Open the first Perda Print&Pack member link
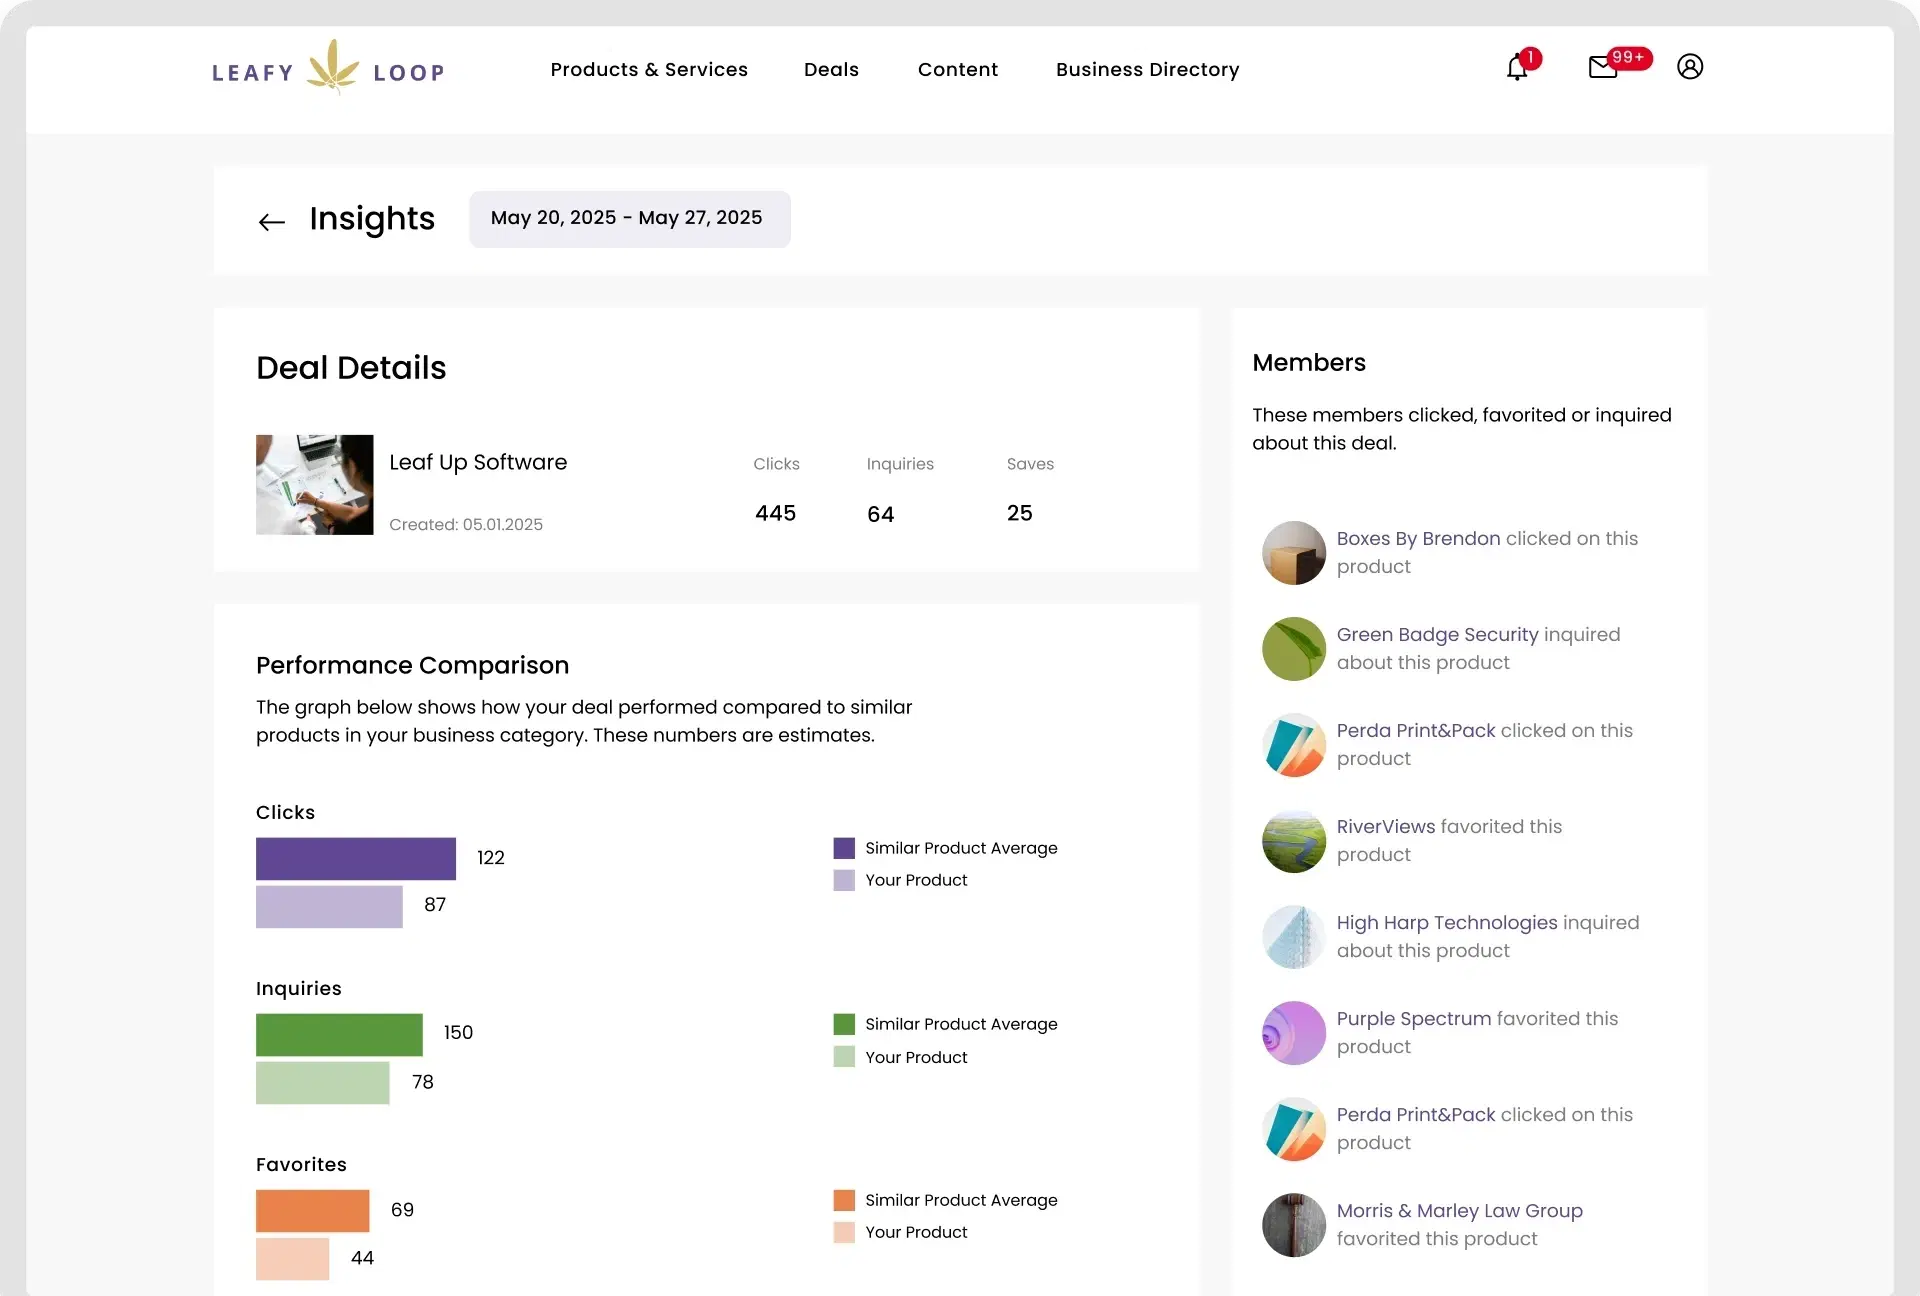1920x1296 pixels. (1415, 731)
